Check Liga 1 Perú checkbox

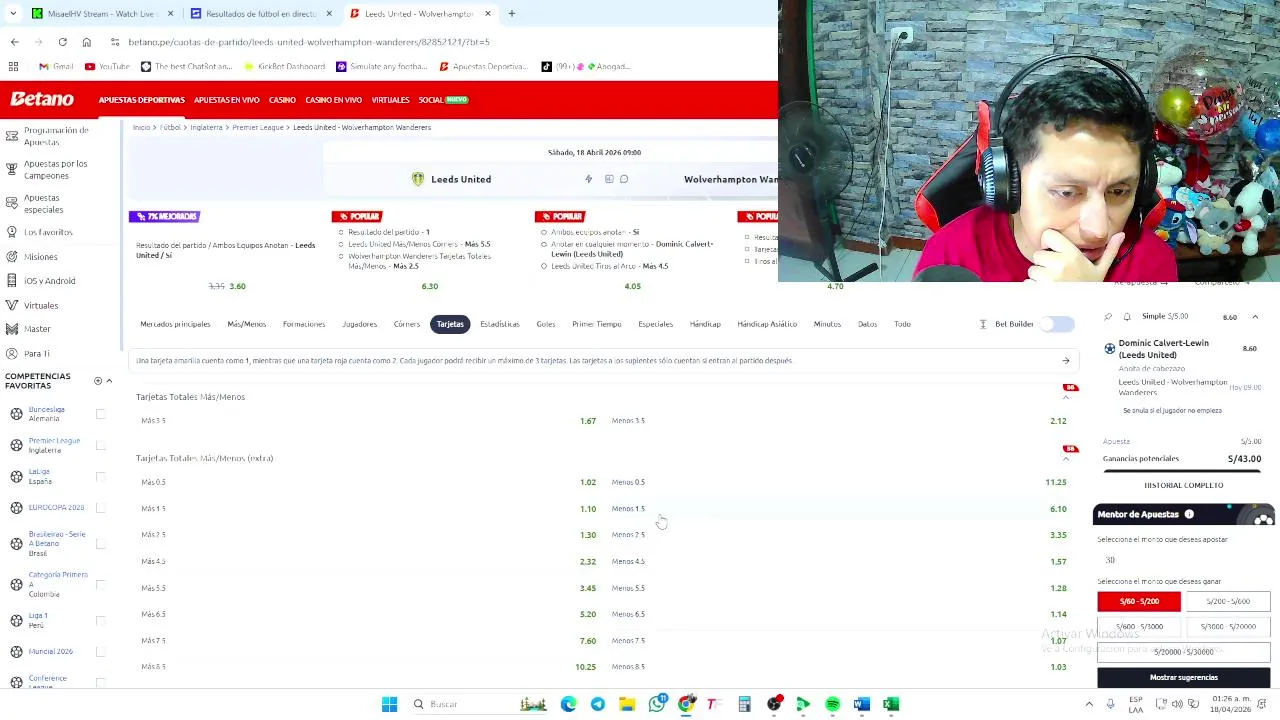tap(100, 620)
